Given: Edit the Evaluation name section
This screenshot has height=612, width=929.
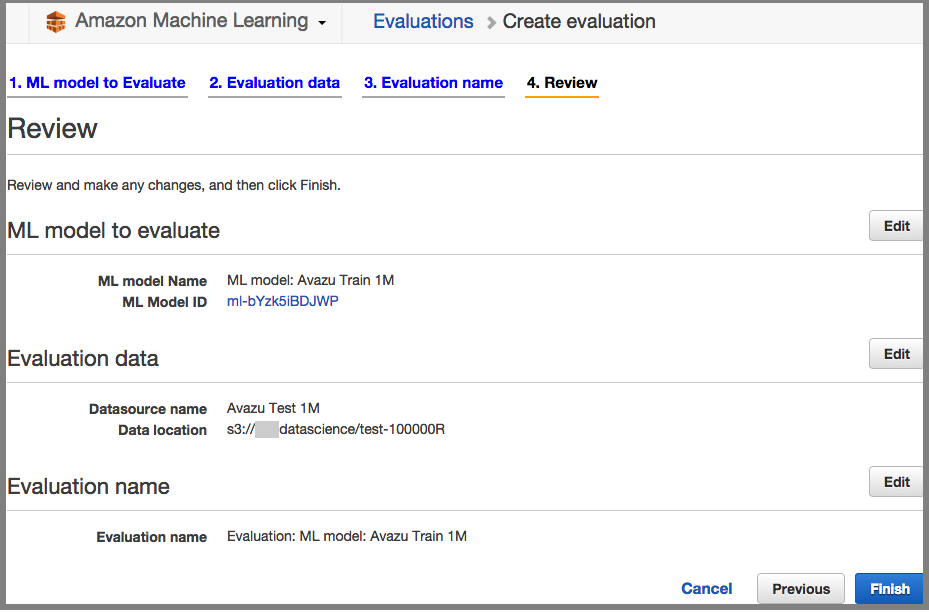Looking at the screenshot, I should tap(896, 482).
